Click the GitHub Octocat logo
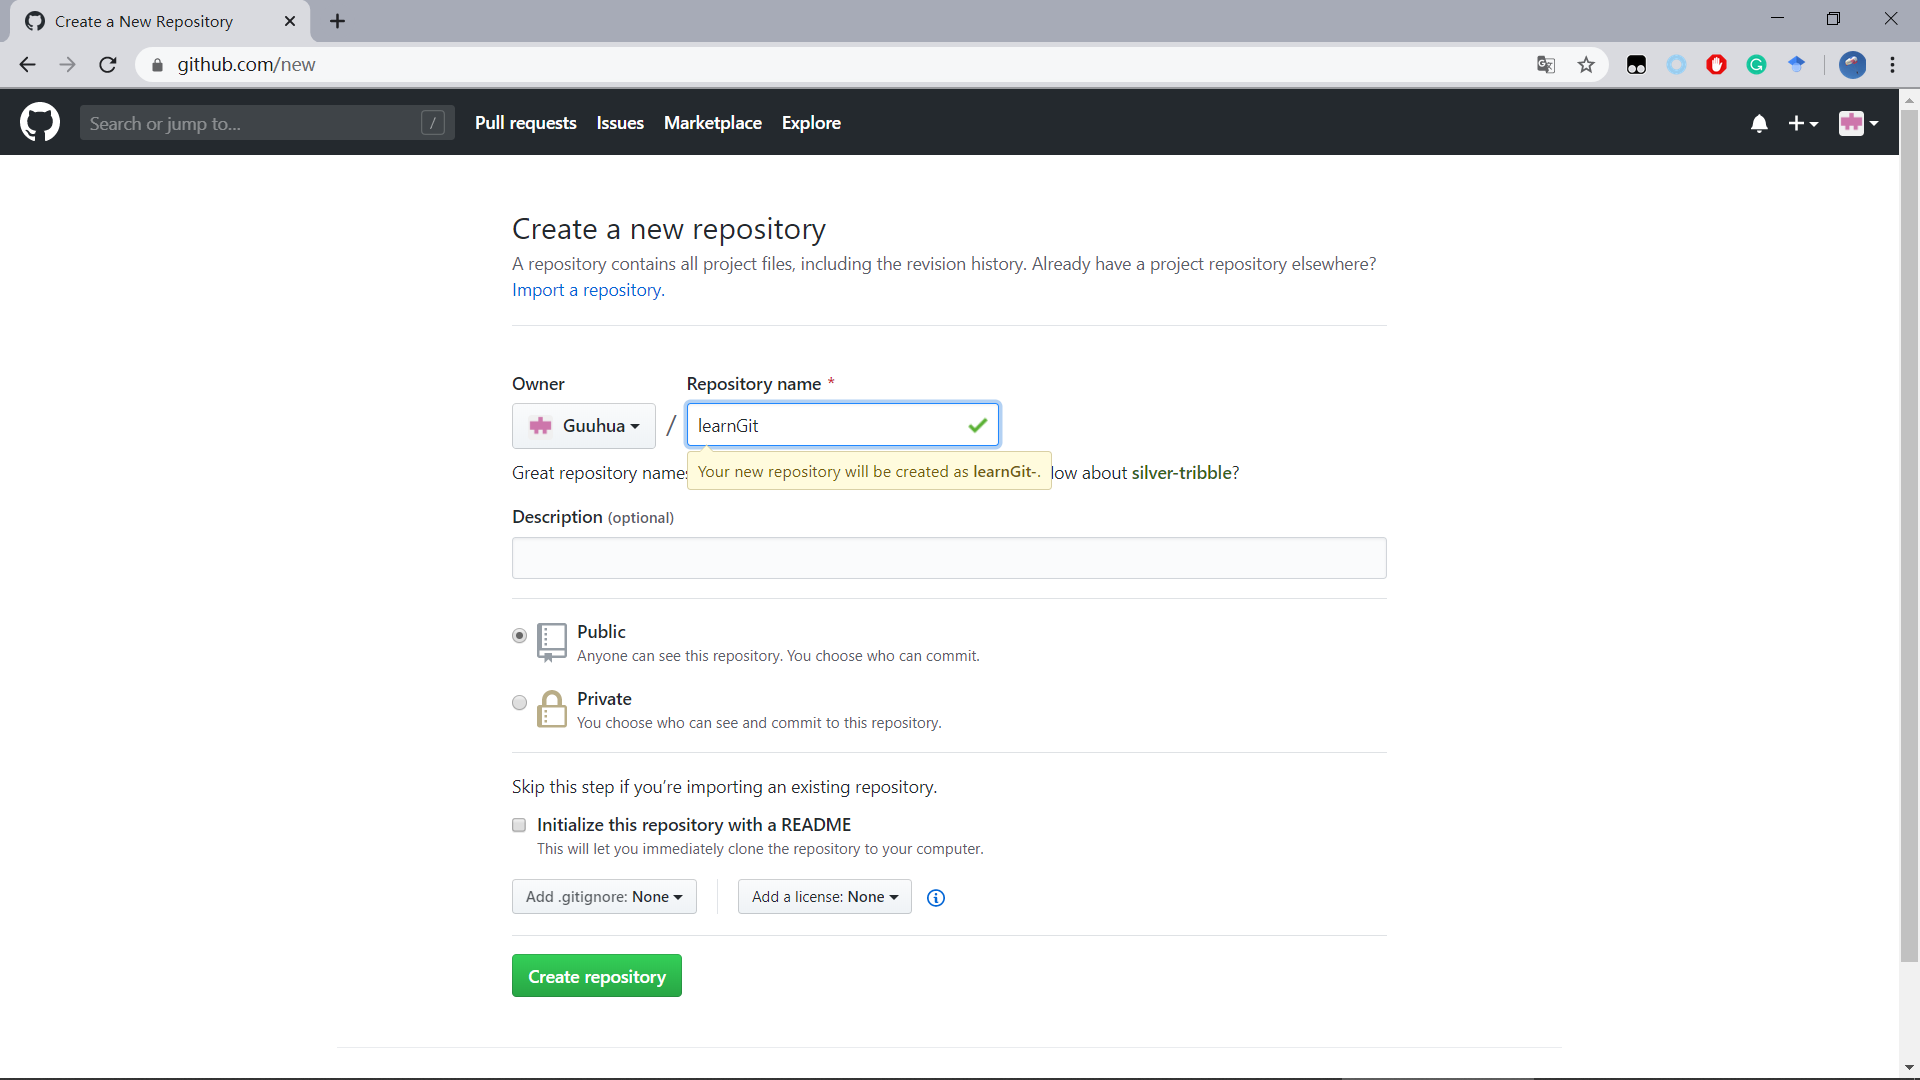The width and height of the screenshot is (1920, 1080). [x=40, y=122]
